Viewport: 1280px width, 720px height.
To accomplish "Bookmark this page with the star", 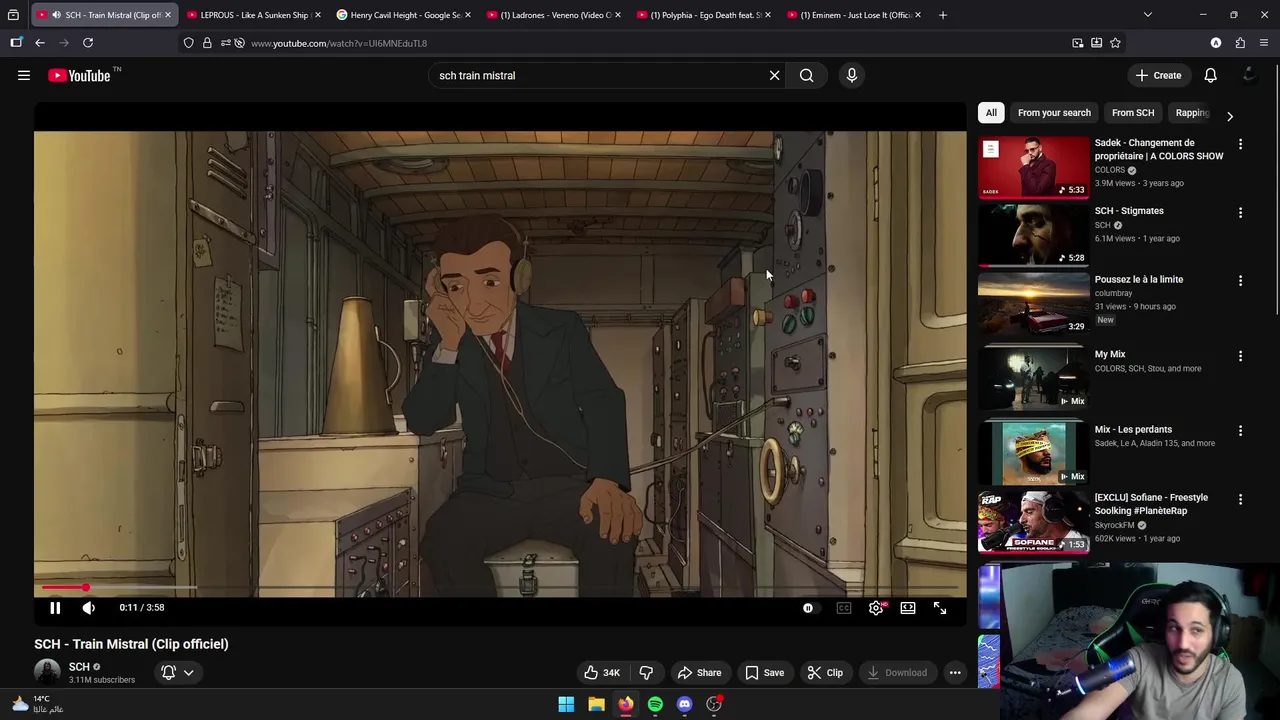I will pos(1115,43).
